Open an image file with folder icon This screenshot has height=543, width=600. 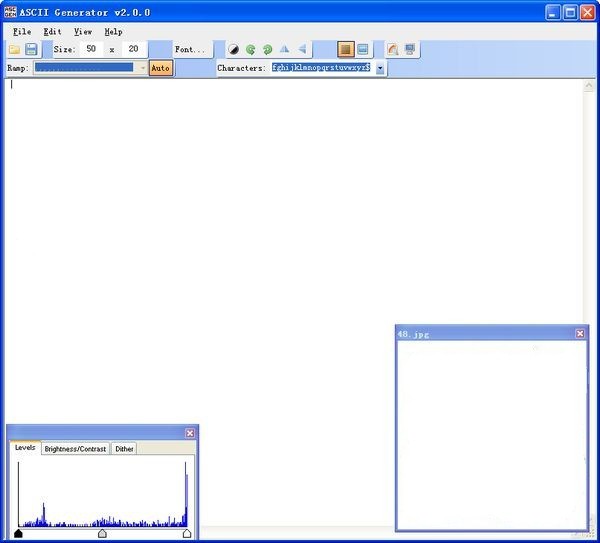point(15,49)
